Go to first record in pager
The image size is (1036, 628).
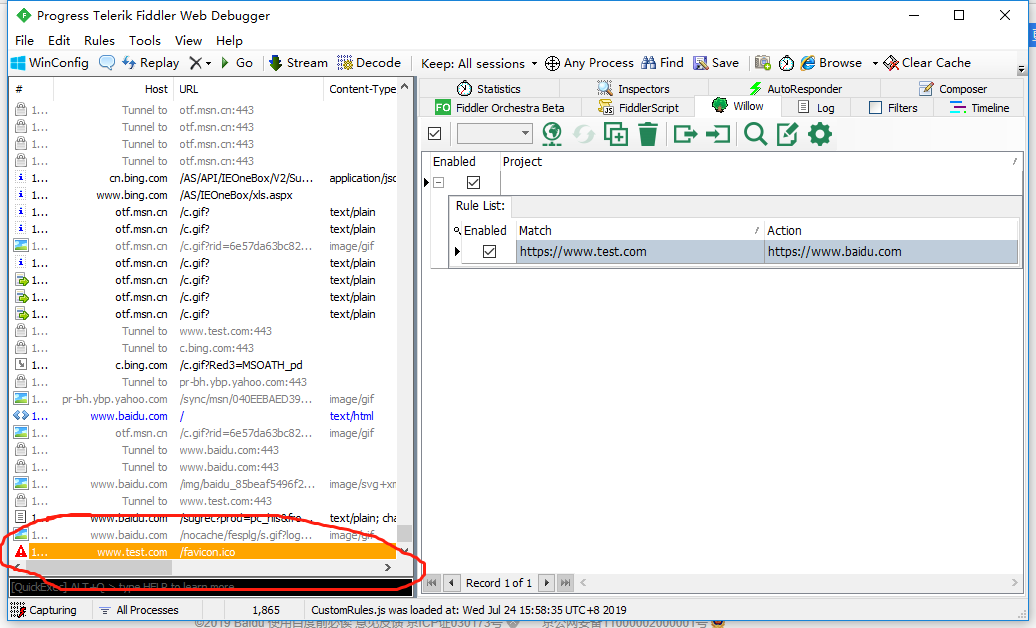[431, 582]
